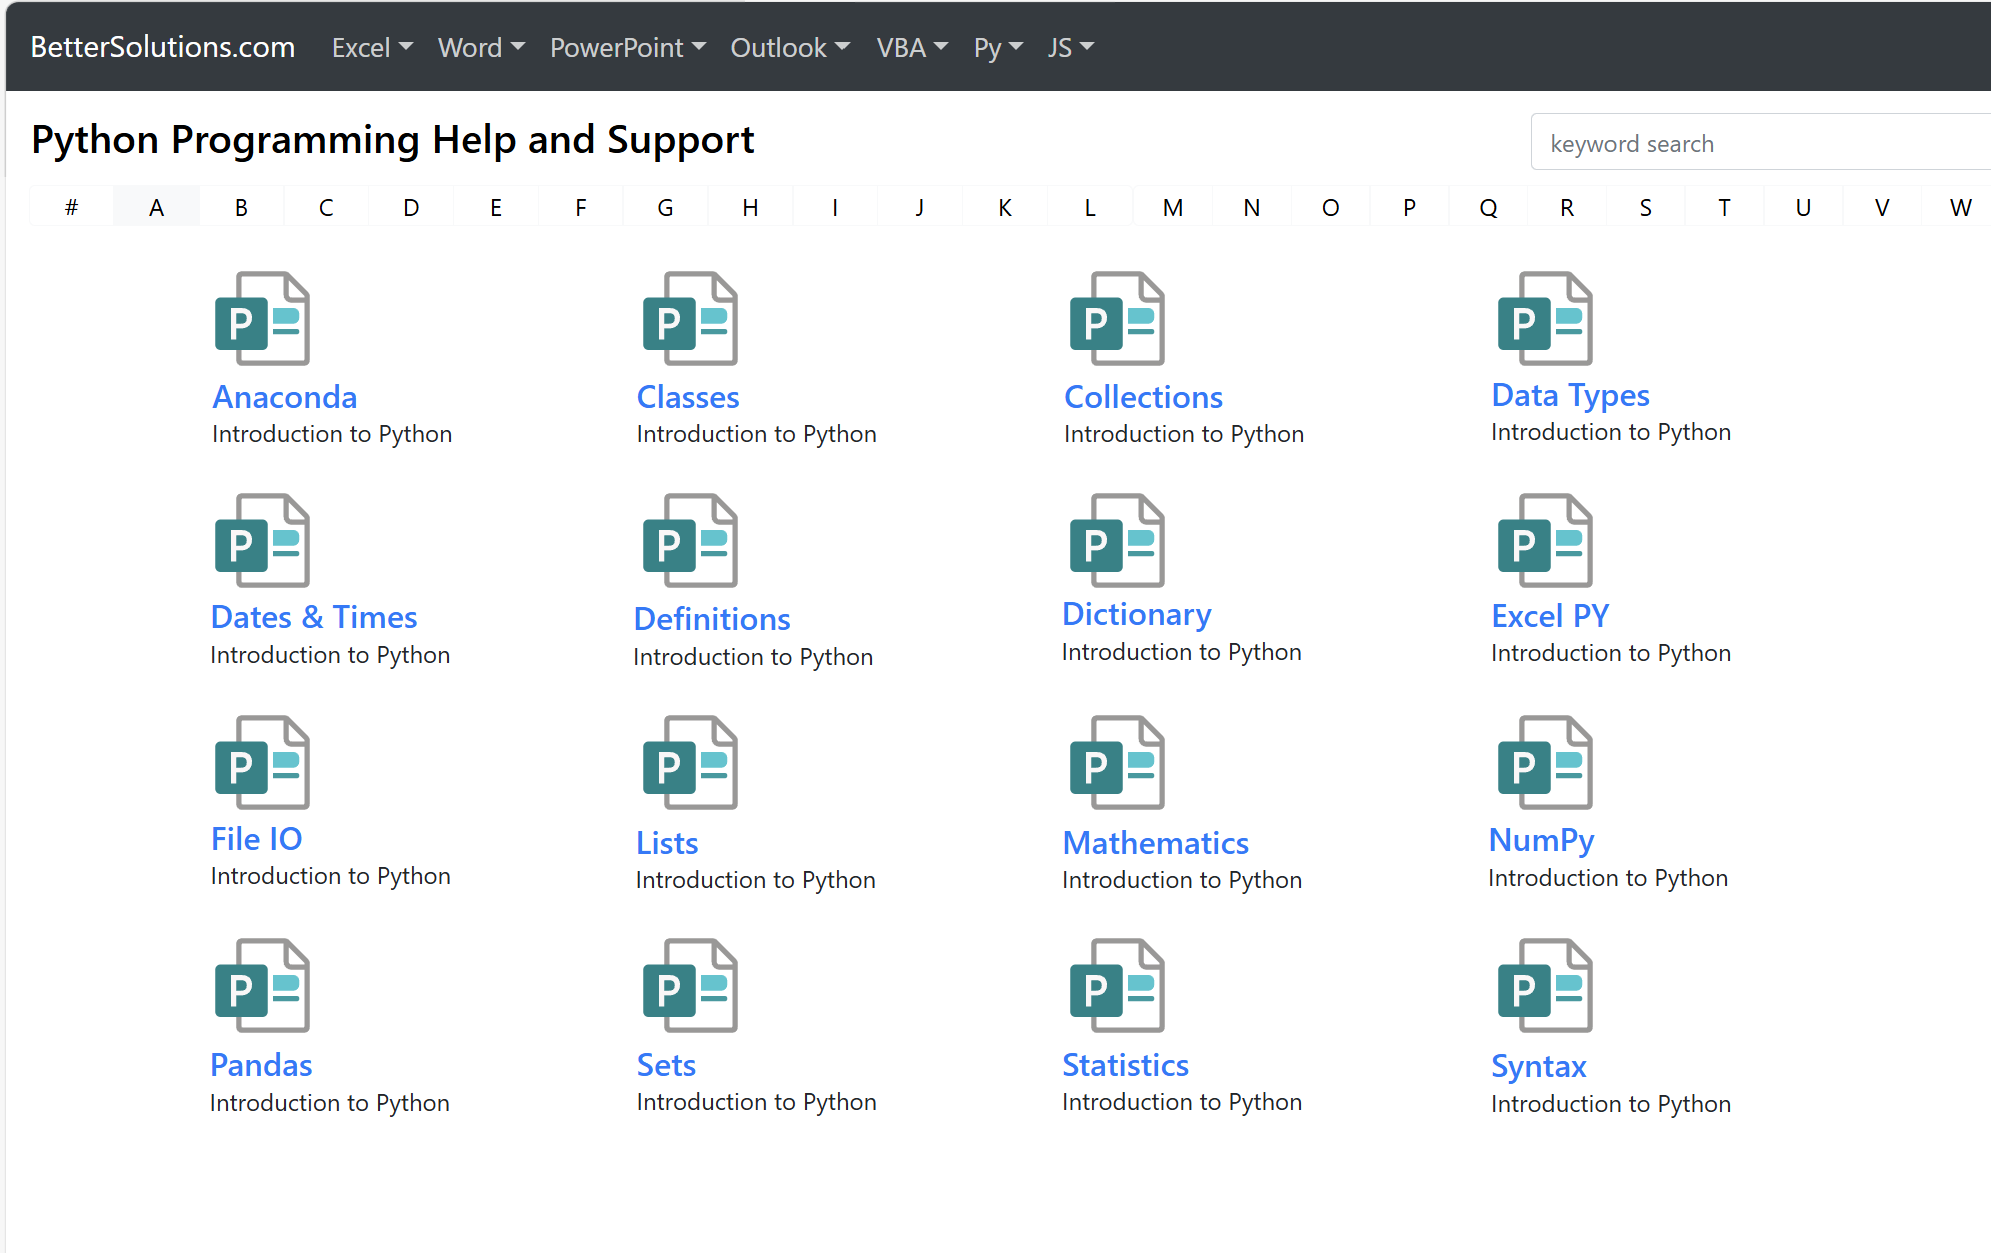Switch to the letter R index tab
This screenshot has height=1253, width=1994.
tap(1567, 207)
